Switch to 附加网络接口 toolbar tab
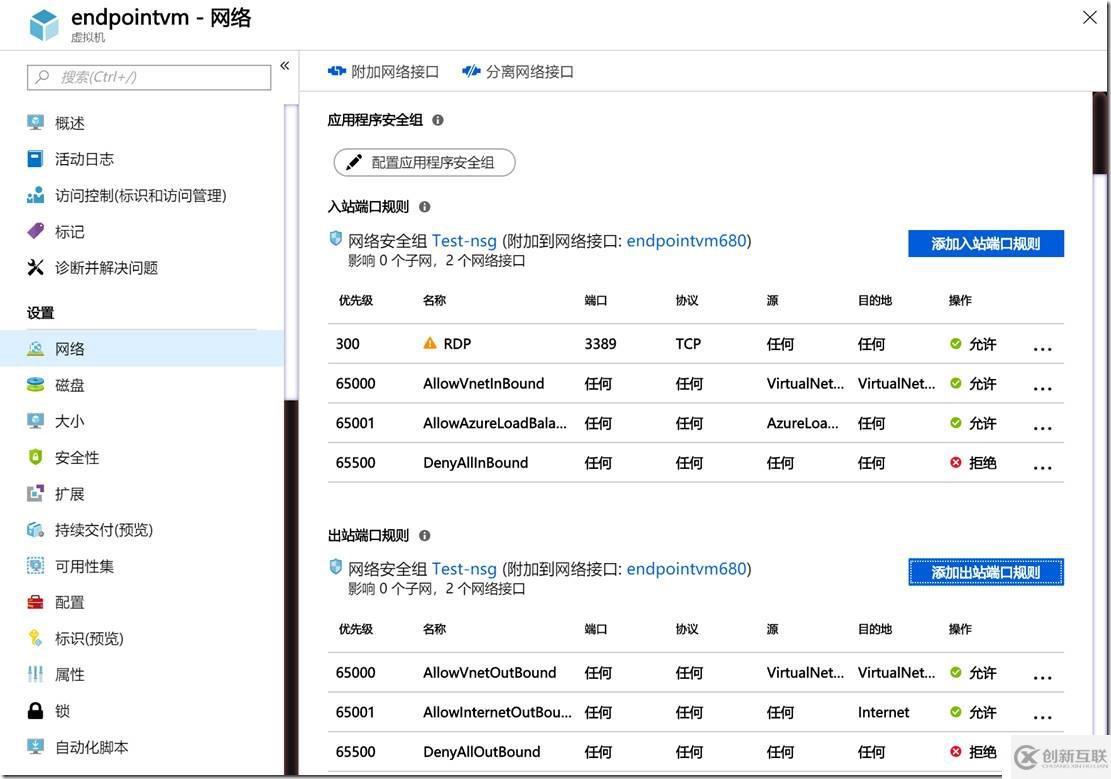Image resolution: width=1111 pixels, height=779 pixels. (x=385, y=71)
